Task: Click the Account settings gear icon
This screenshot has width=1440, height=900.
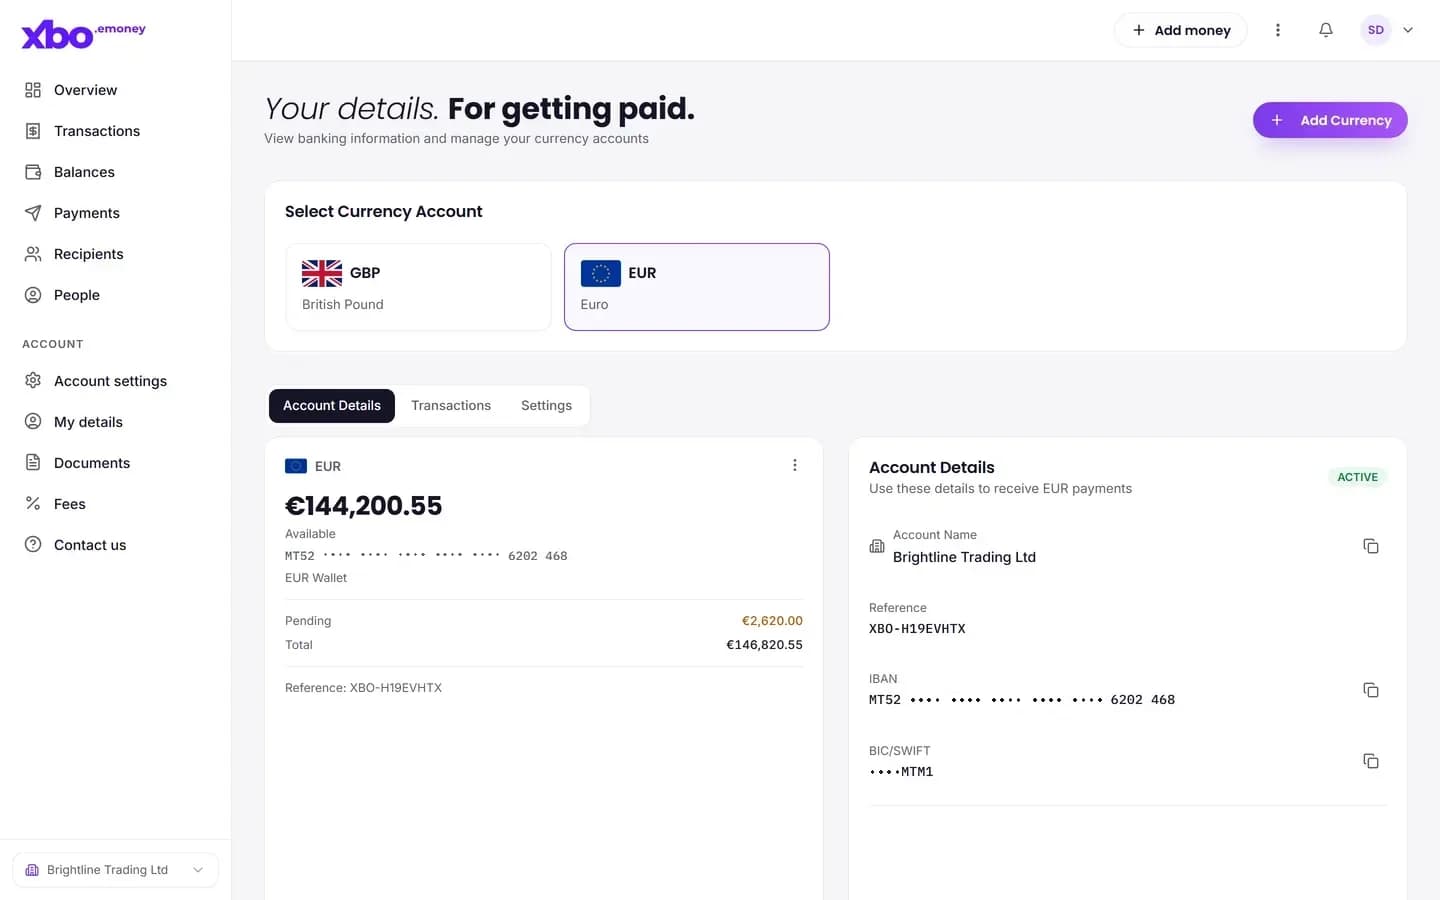Action: pyautogui.click(x=33, y=381)
